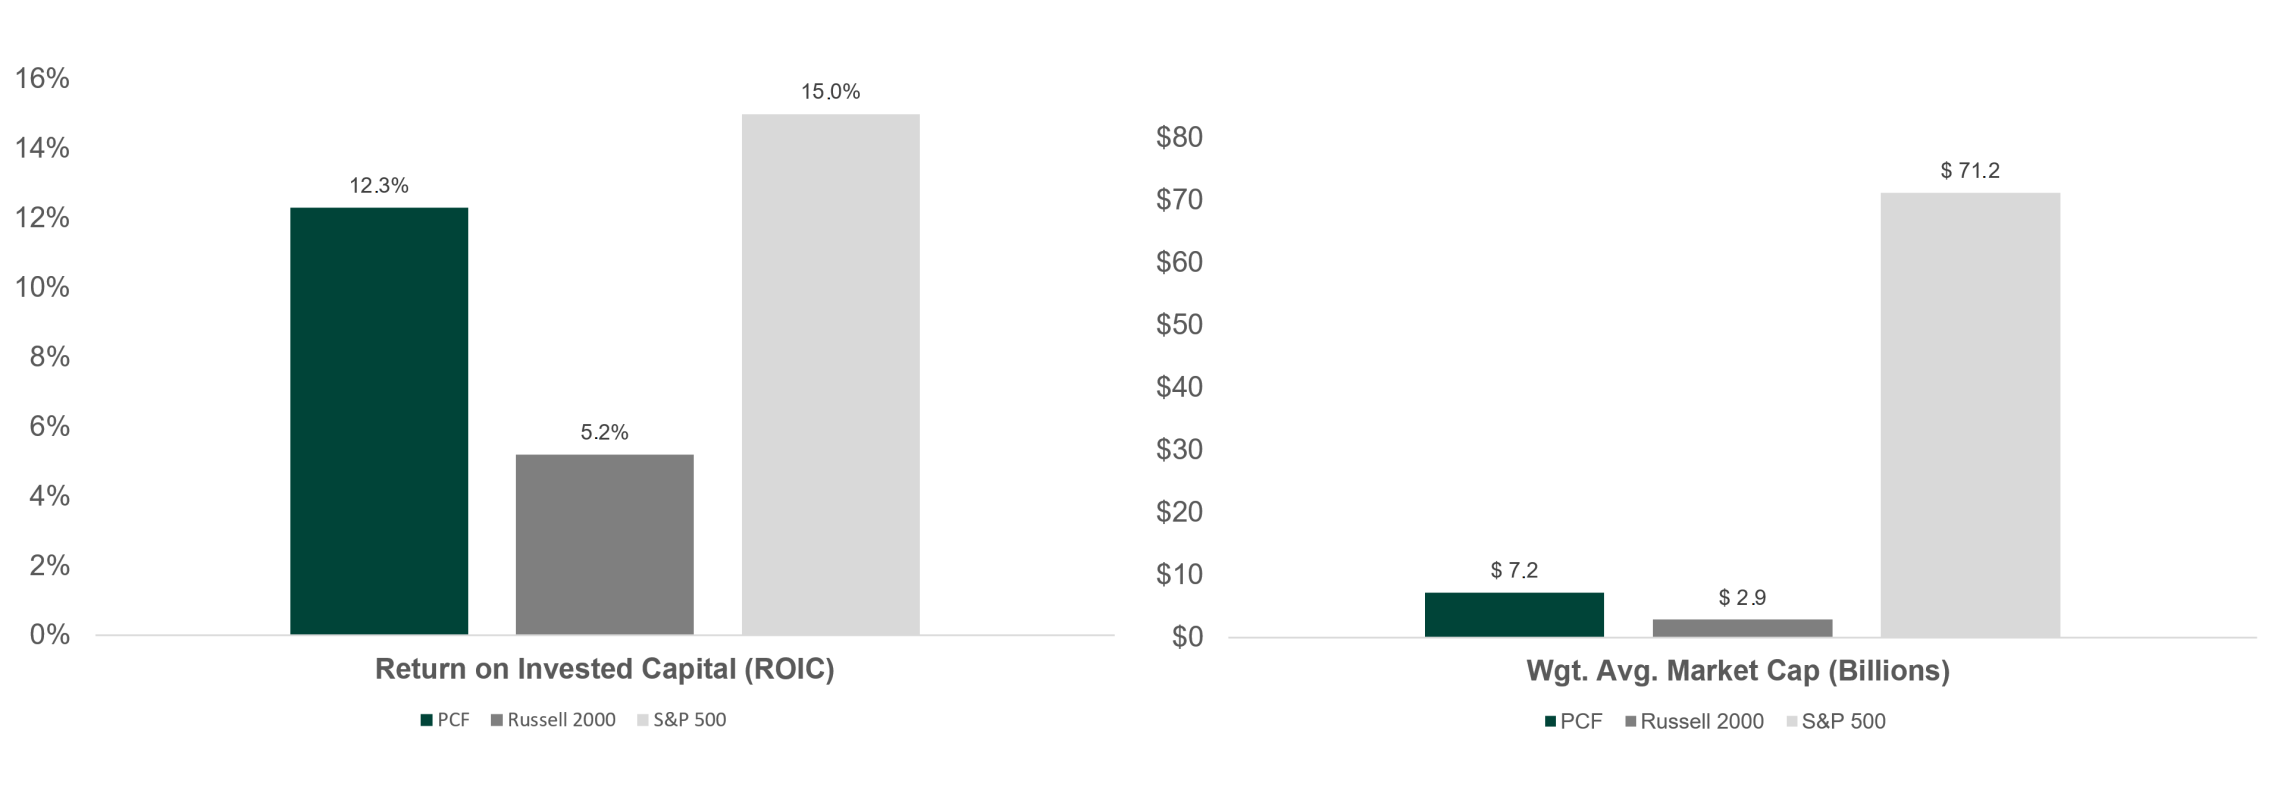Select the Wgt. Avg. Market Cap (Billions) title
This screenshot has width=2280, height=806.
[x=1738, y=671]
